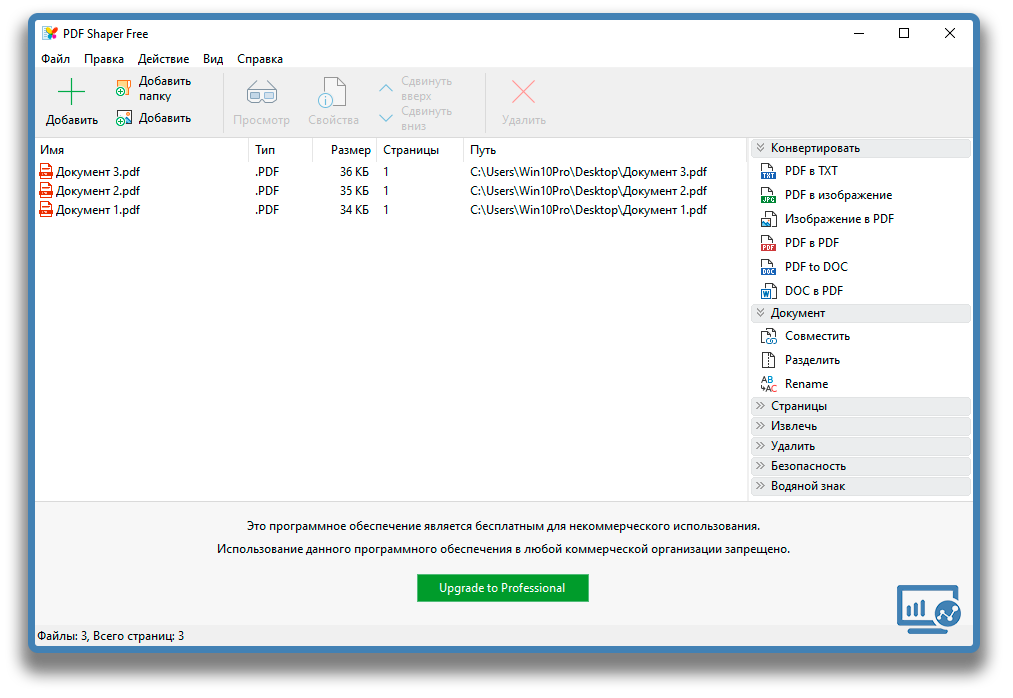Image resolution: width=1013 pixels, height=698 pixels.
Task: Open the Вид menu
Action: [213, 59]
